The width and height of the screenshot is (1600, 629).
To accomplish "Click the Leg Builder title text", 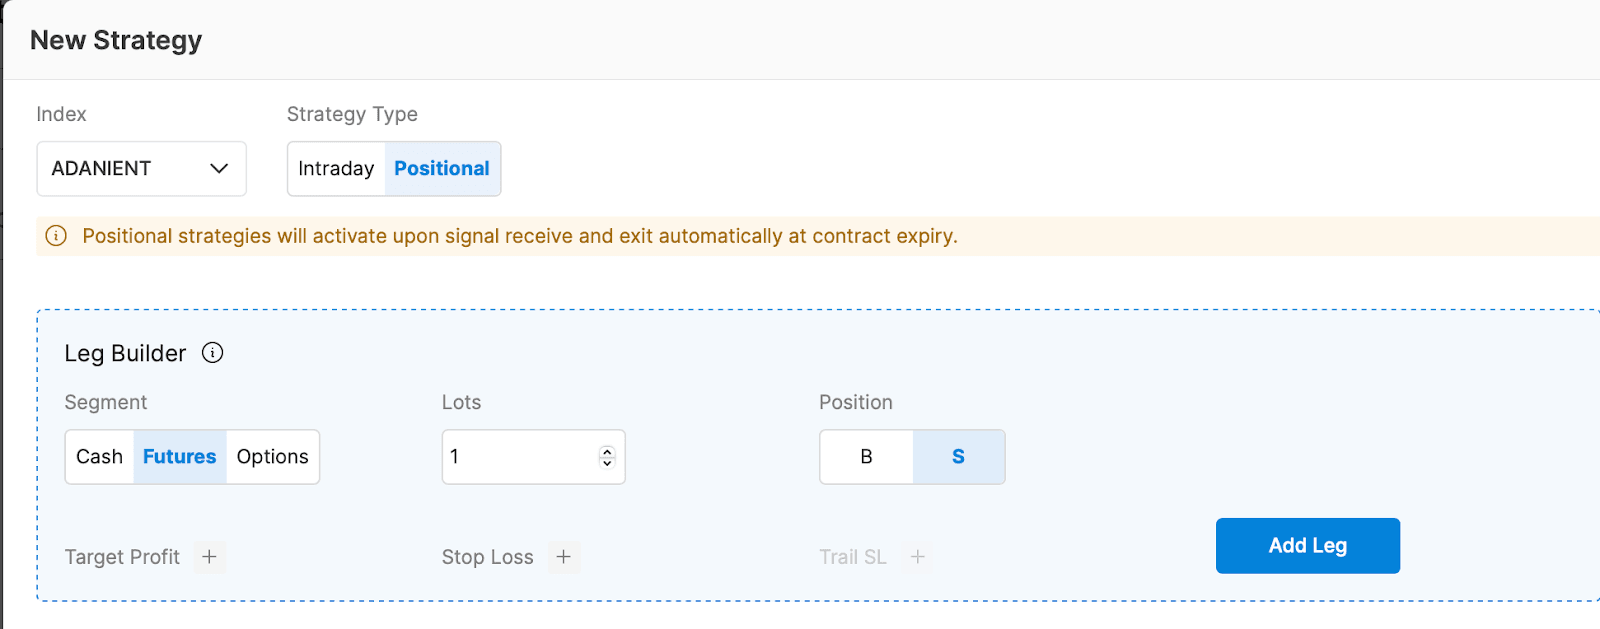I will click(125, 353).
